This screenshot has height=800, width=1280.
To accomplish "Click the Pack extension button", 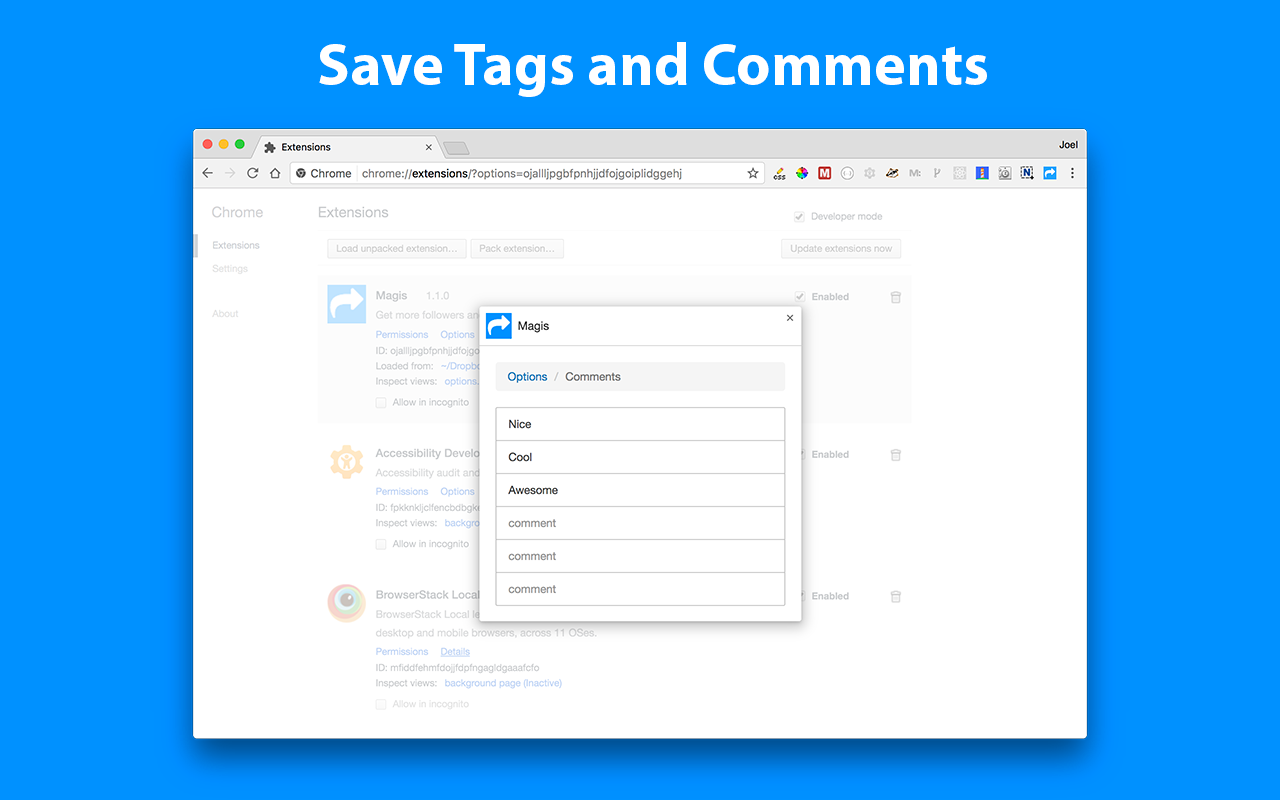I will coord(517,249).
